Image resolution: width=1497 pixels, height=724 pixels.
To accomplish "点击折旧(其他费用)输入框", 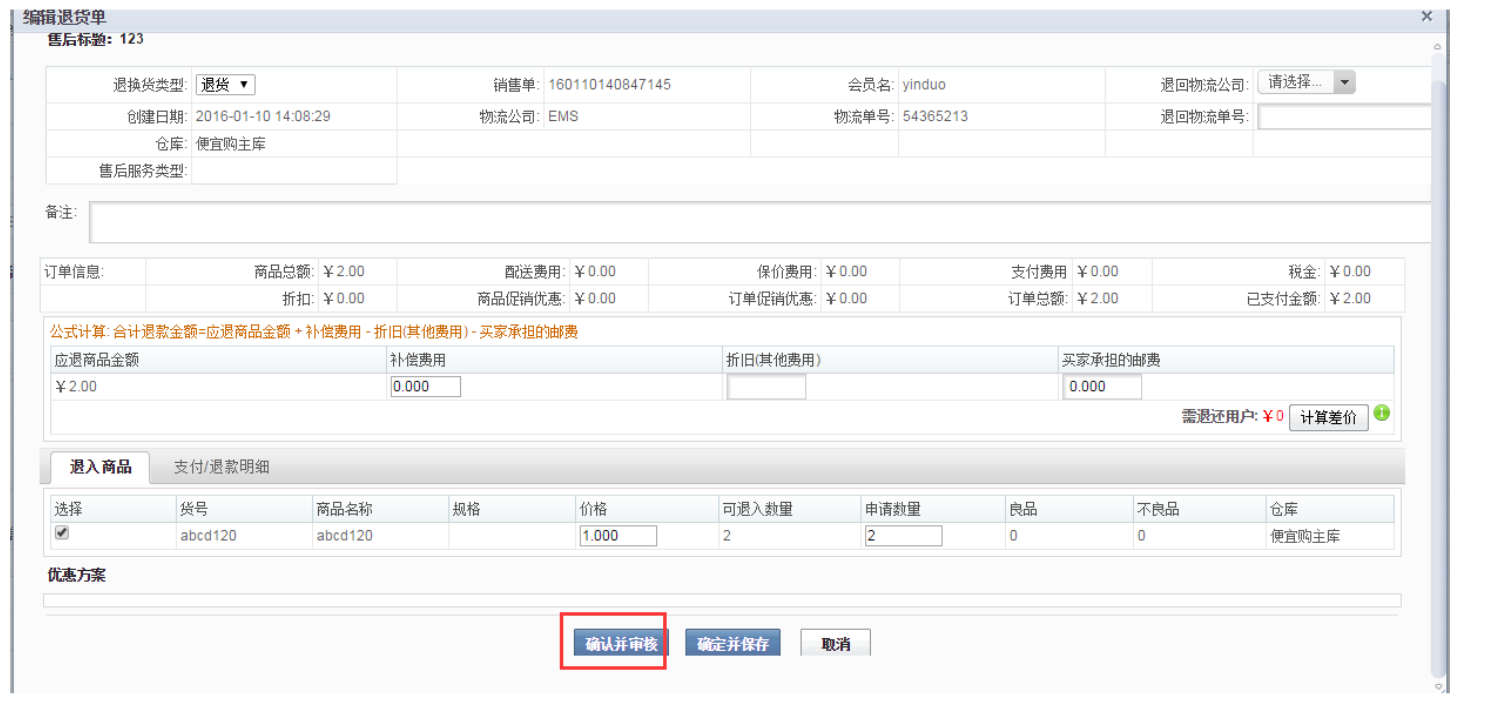I will (x=766, y=386).
